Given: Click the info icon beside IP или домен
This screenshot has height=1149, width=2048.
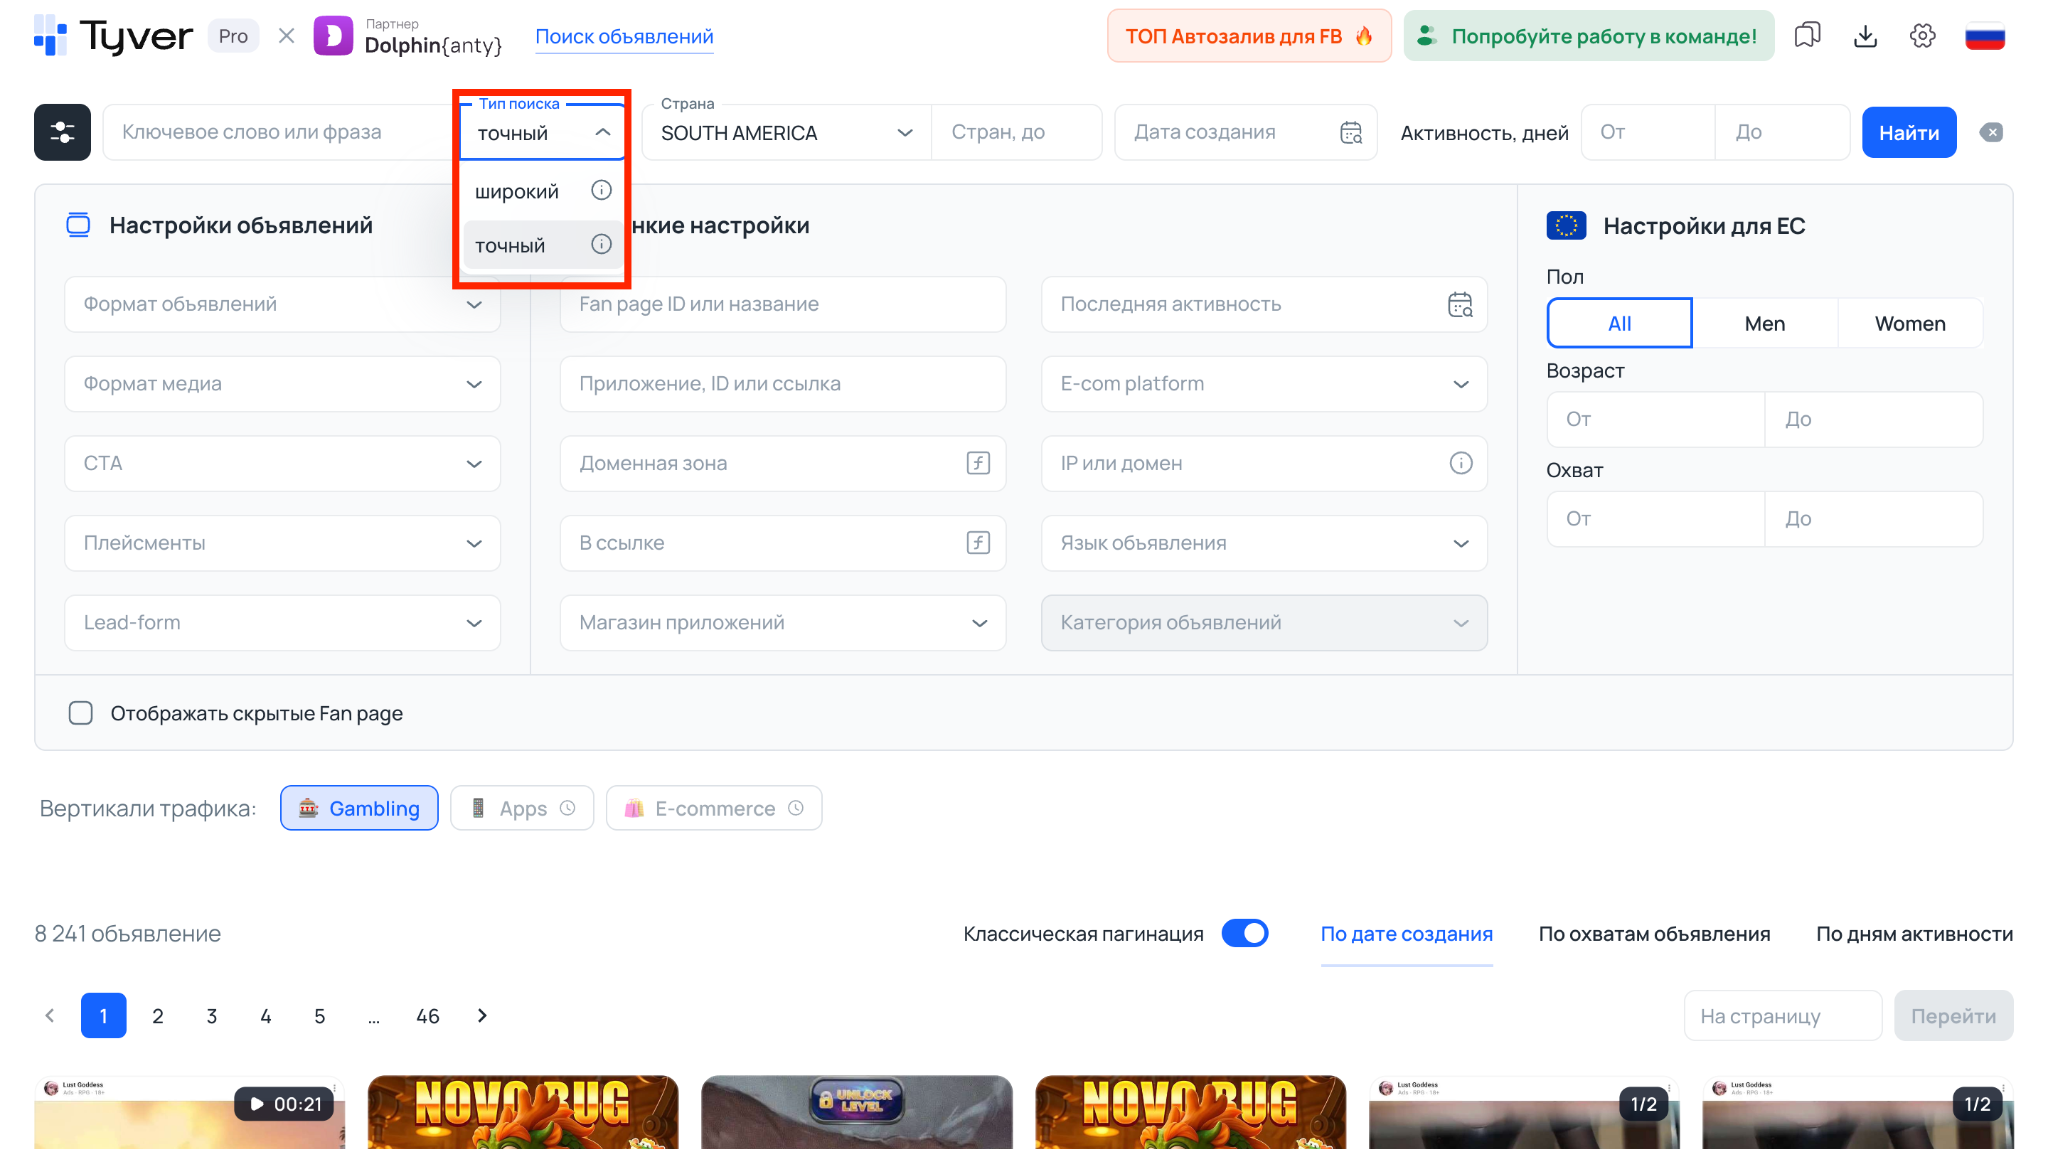Looking at the screenshot, I should [x=1461, y=463].
